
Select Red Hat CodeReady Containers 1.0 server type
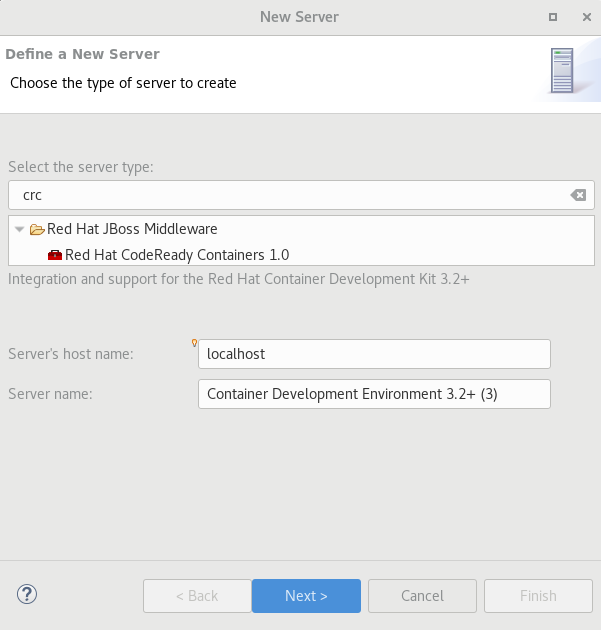(176, 255)
